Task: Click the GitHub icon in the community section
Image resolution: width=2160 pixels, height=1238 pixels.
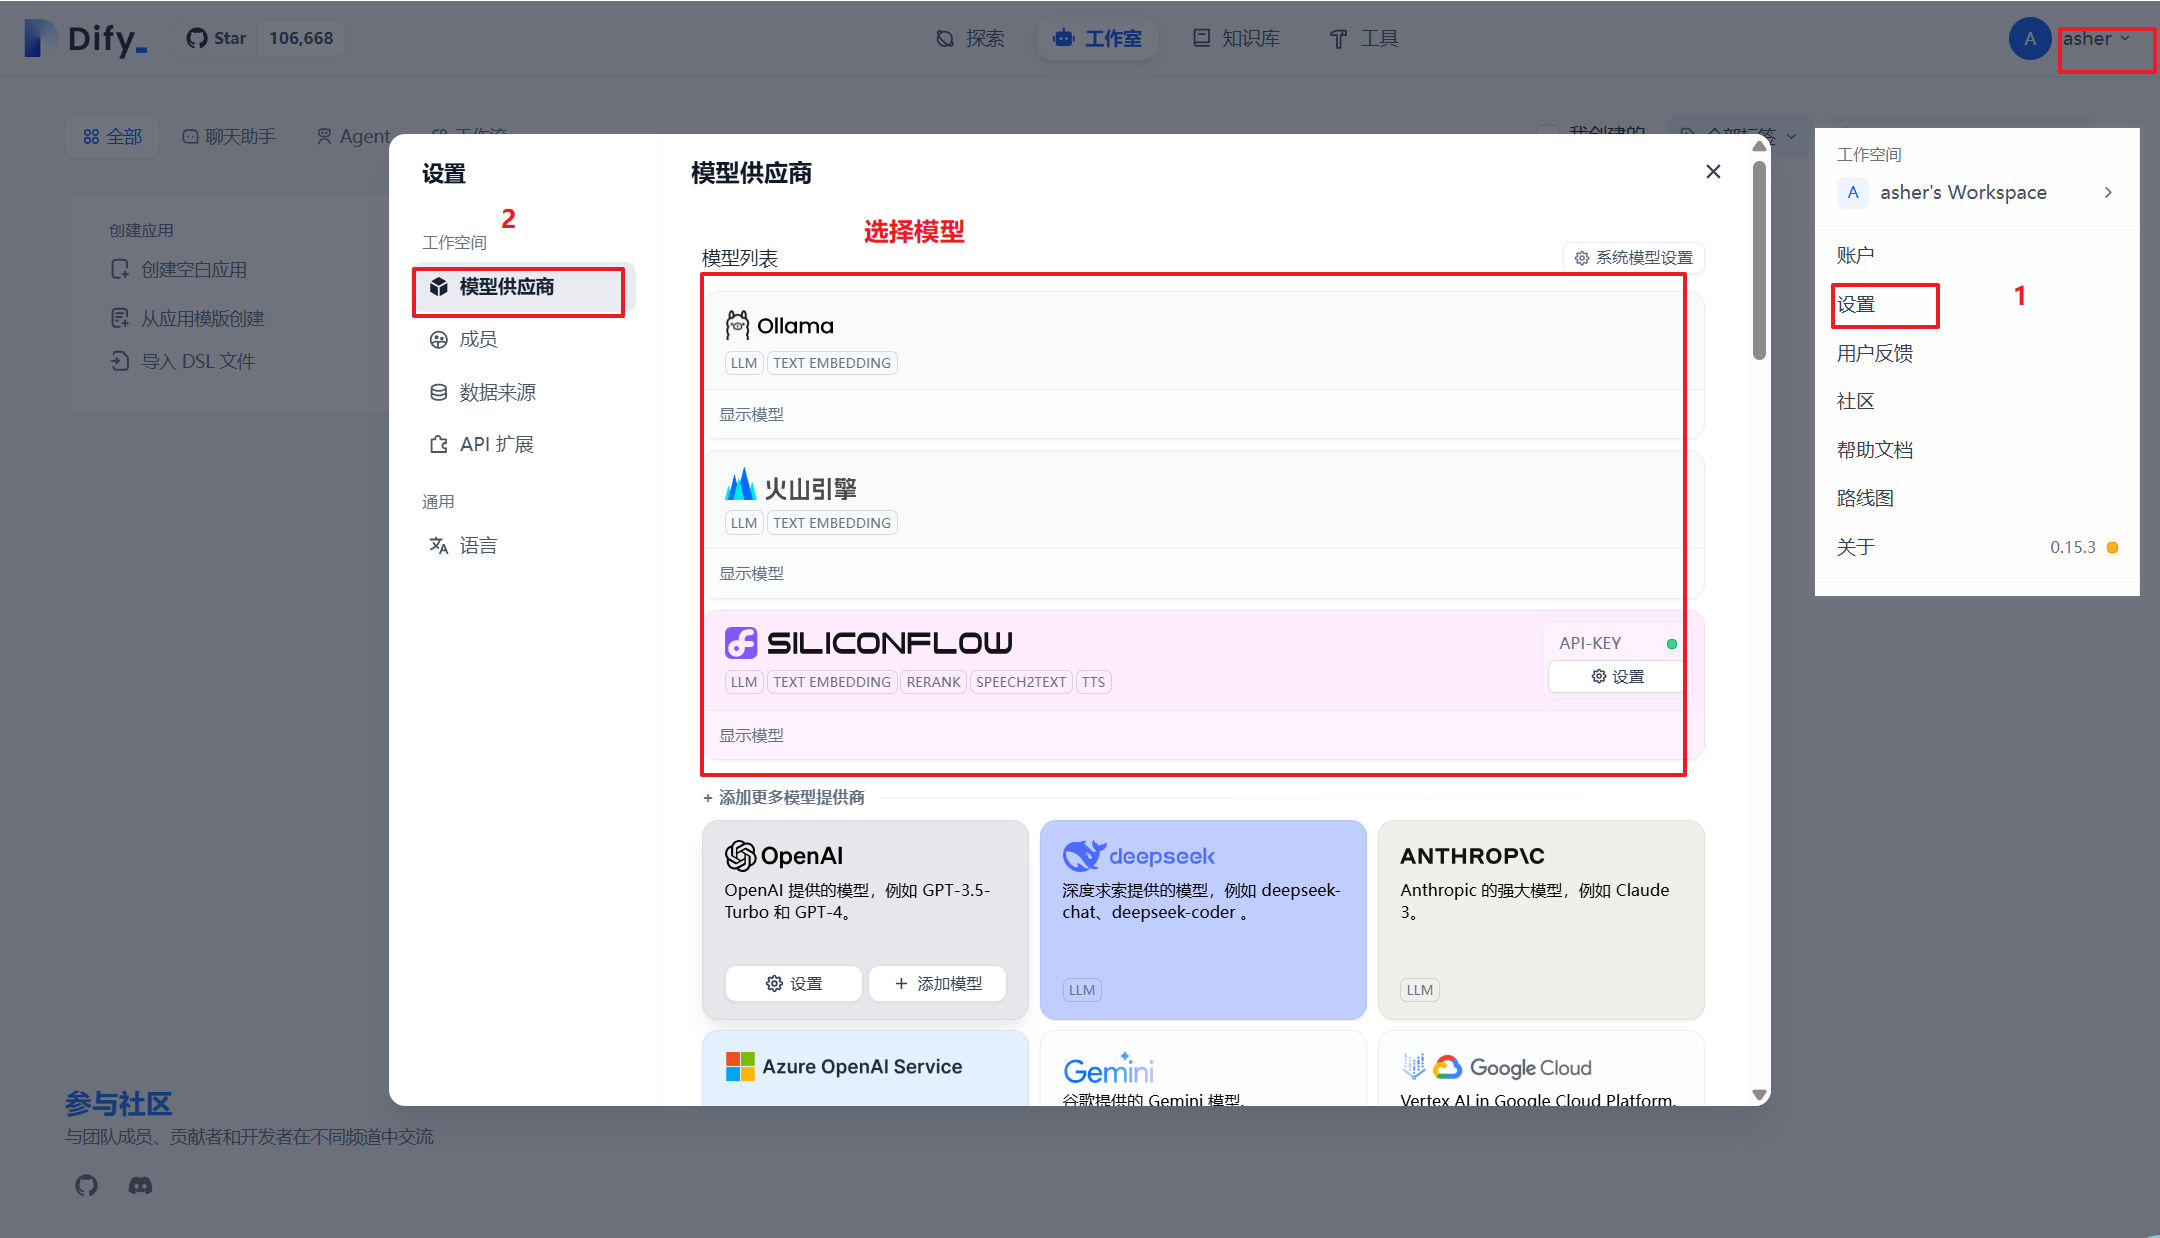Action: [x=87, y=1185]
